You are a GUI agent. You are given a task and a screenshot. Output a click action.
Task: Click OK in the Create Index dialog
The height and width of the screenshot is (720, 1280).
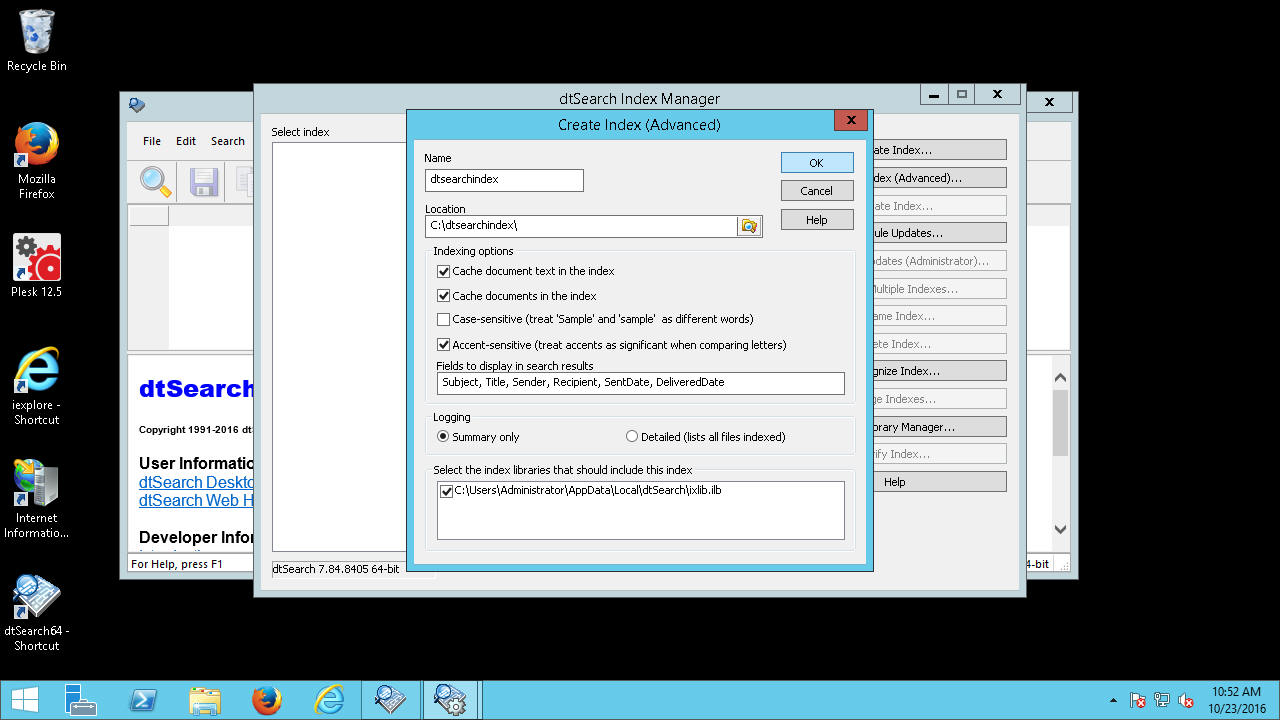point(816,163)
